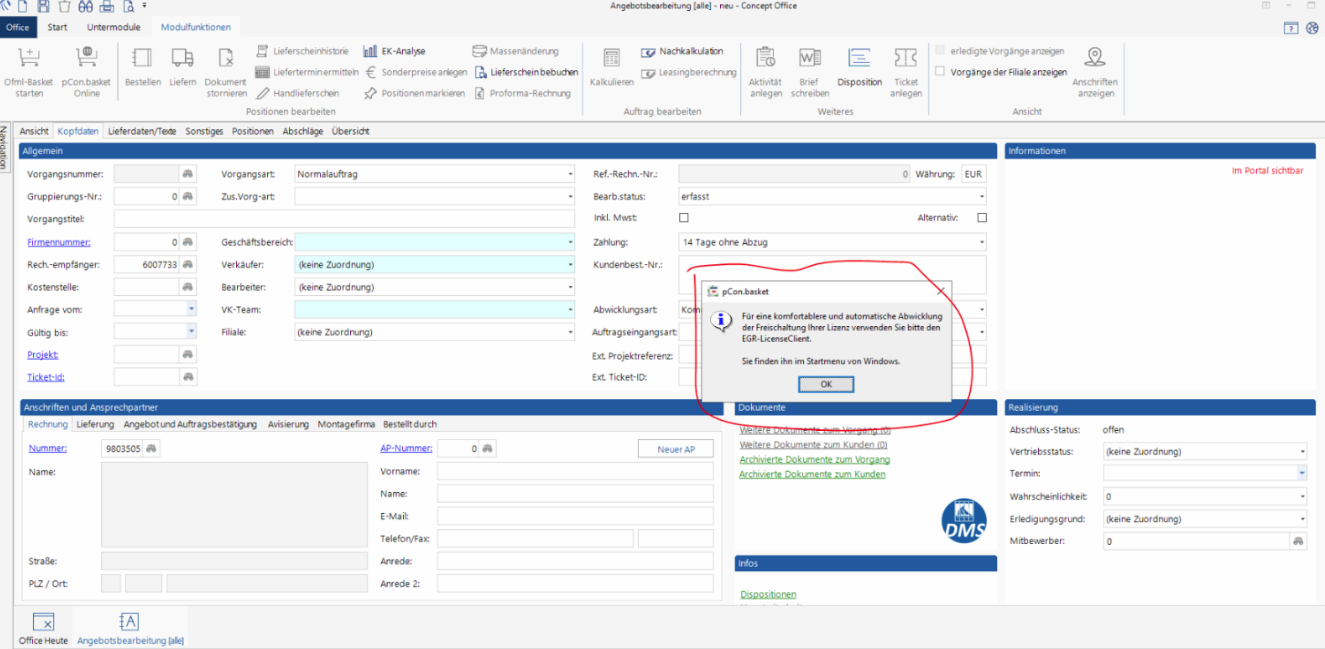Screen dimensions: 1325x649
Task: Check the Alternativ checkbox
Action: point(981,218)
